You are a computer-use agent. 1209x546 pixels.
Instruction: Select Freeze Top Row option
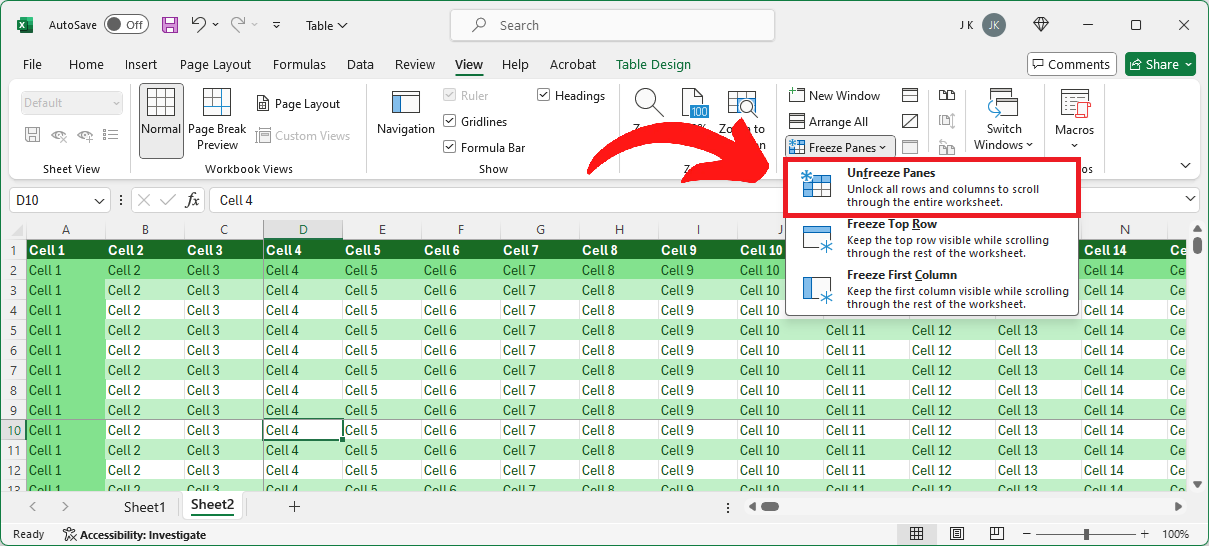tap(932, 238)
